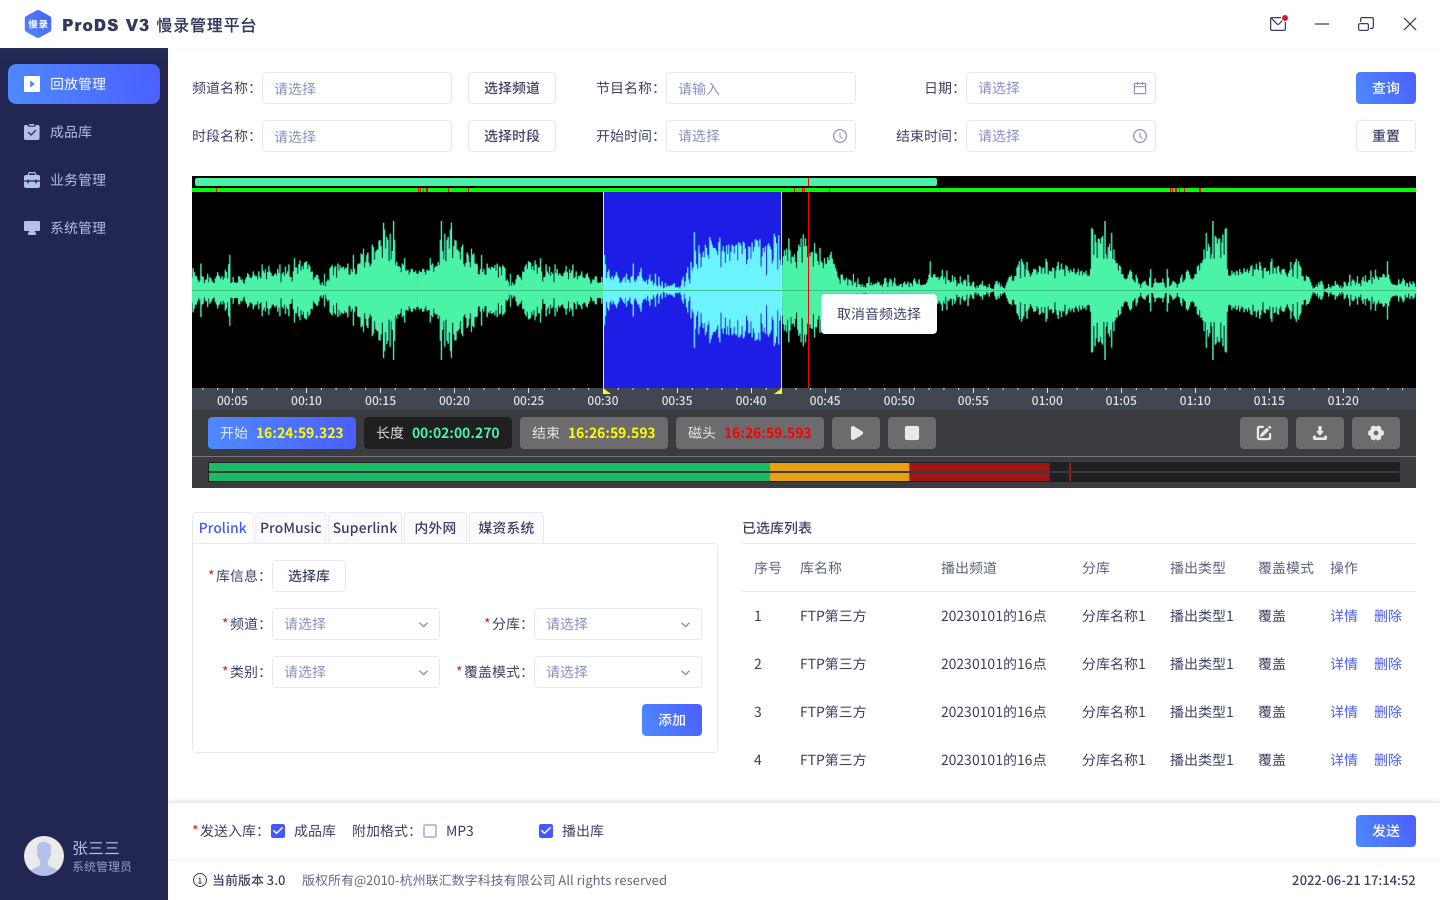Expand the 频道 dropdown in Prolink form
Image resolution: width=1440 pixels, height=900 pixels.
(356, 624)
